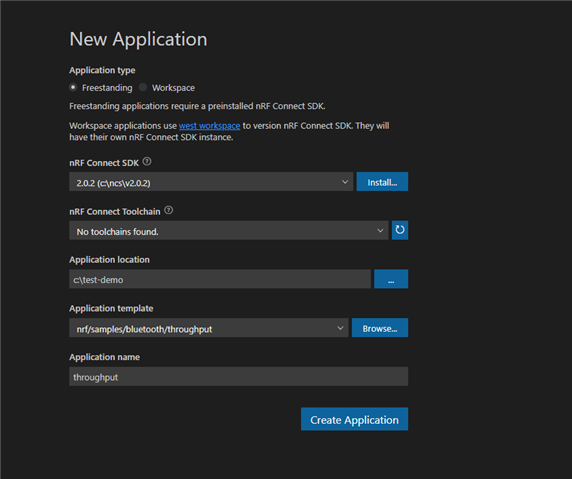The width and height of the screenshot is (572, 479).
Task: Click the Application template label
Action: click(x=111, y=309)
